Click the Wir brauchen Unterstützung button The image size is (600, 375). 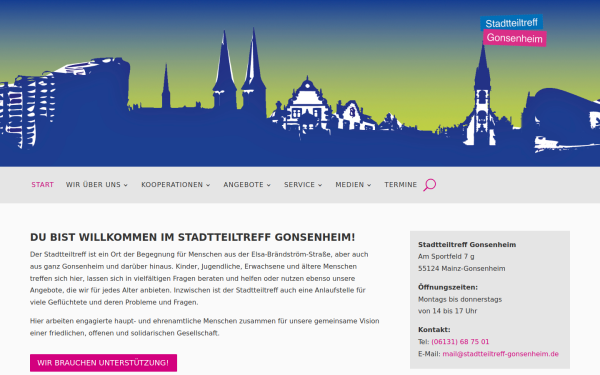pyautogui.click(x=103, y=363)
